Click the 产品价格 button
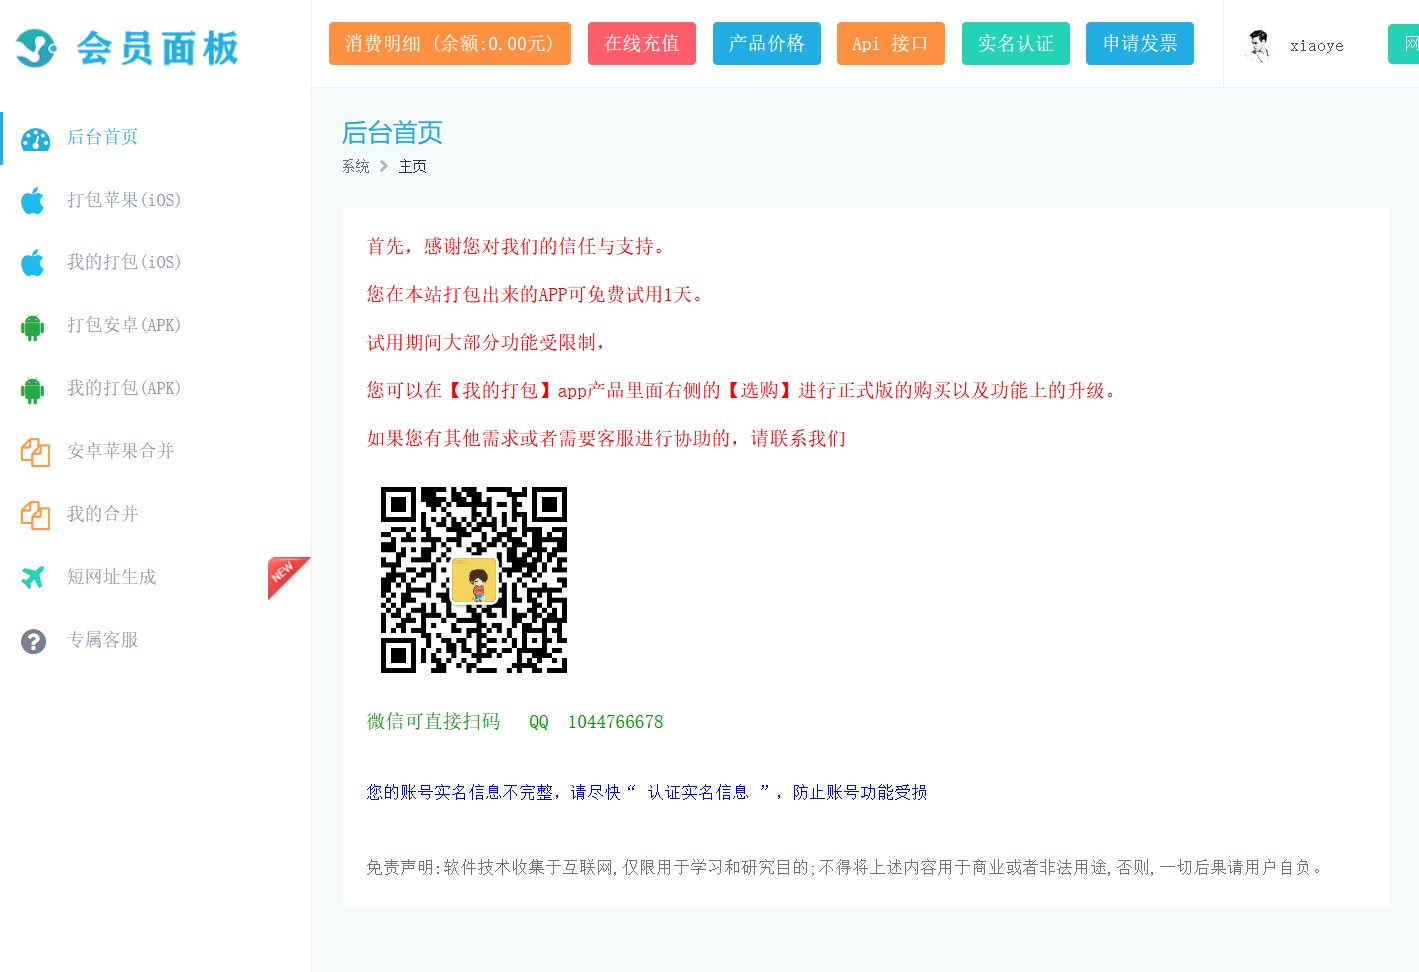The image size is (1419, 972). pyautogui.click(x=767, y=43)
